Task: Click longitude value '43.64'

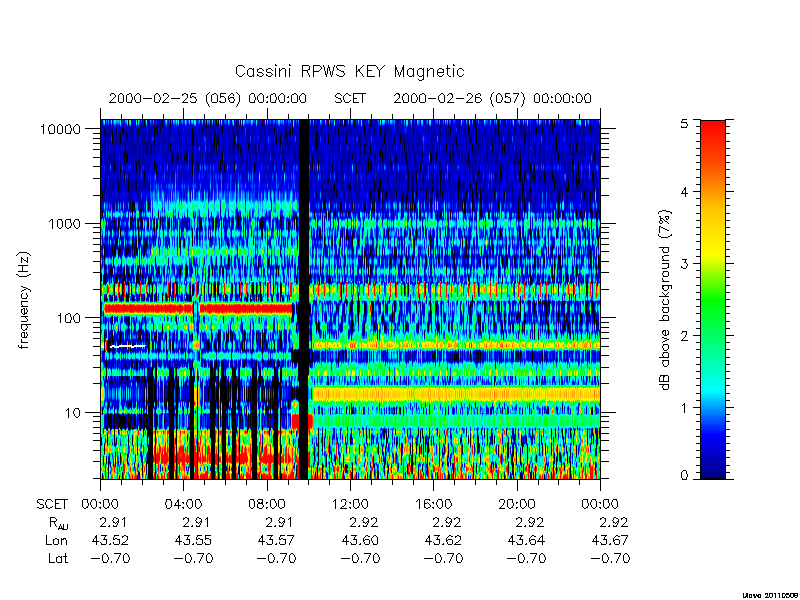Action: (x=527, y=540)
